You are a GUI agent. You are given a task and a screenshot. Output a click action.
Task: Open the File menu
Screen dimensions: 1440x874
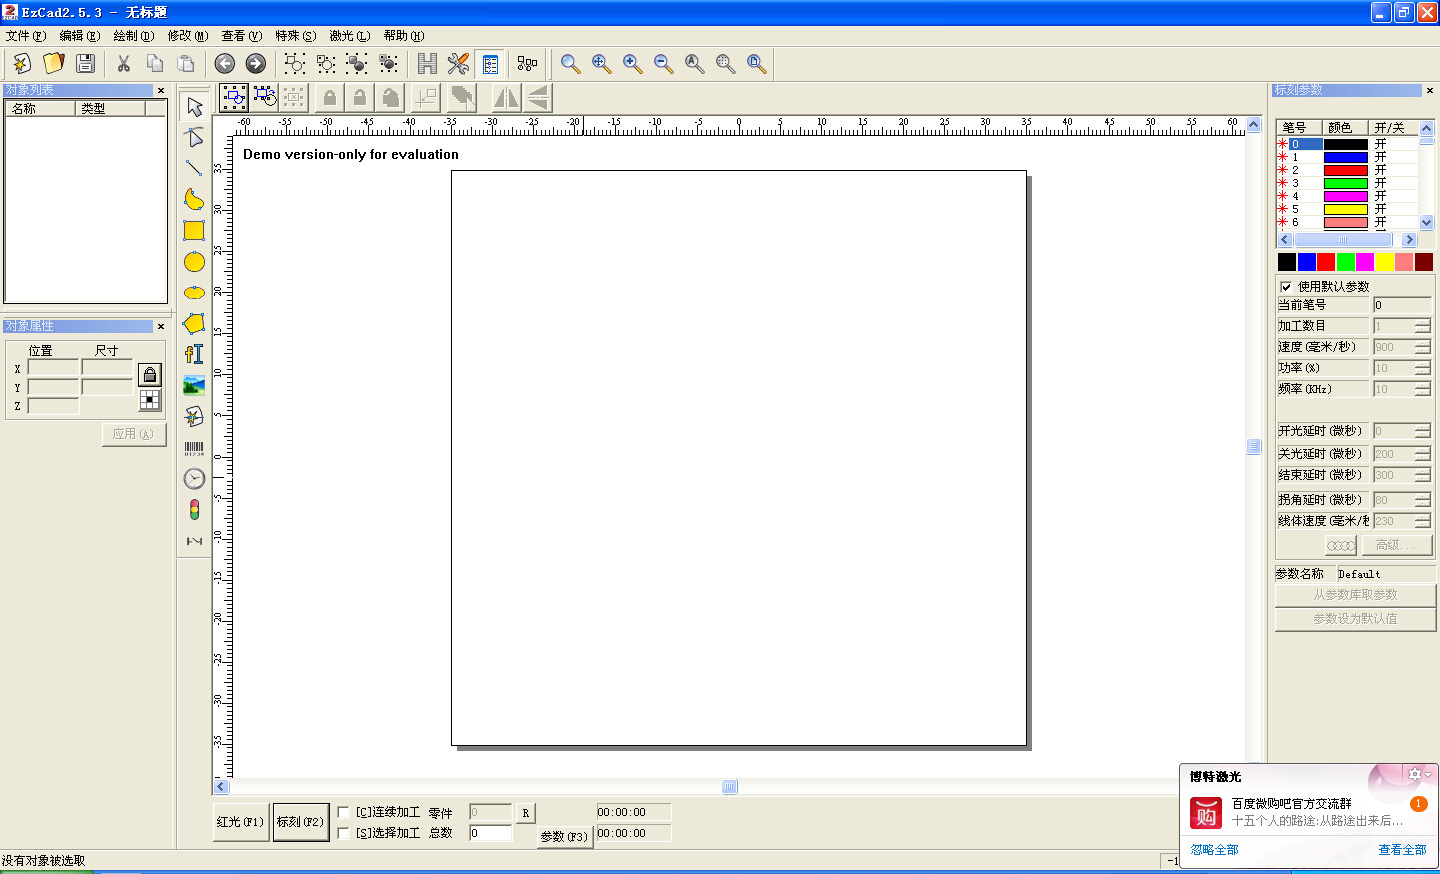25,36
